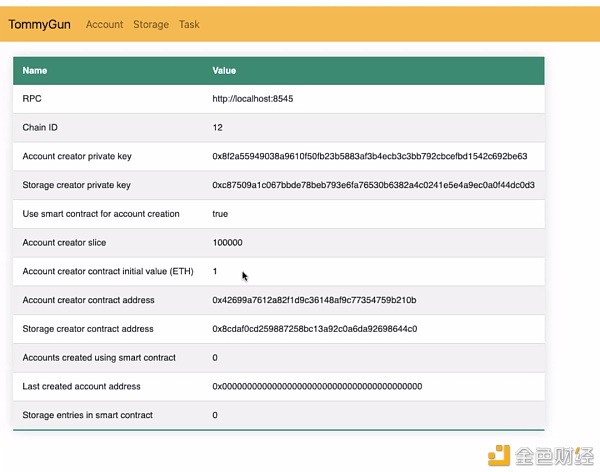Switch to the Storage nav item
Viewport: 600px width, 472px height.
151,24
